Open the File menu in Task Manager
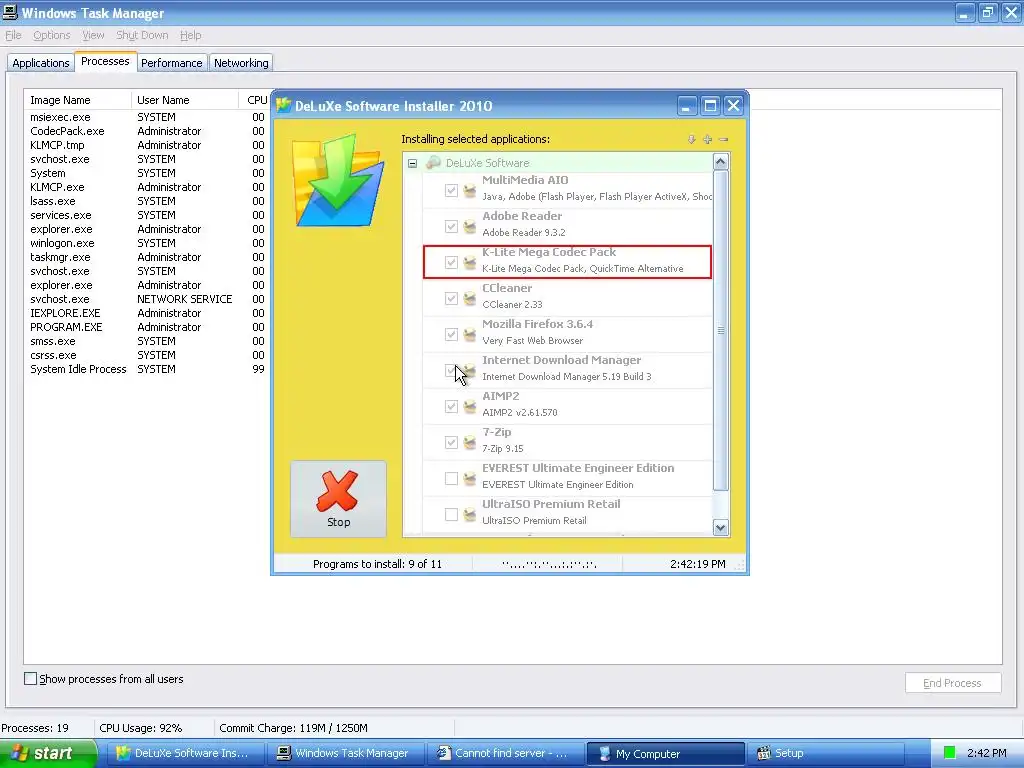Screen dimensions: 1024x768 [x=13, y=35]
